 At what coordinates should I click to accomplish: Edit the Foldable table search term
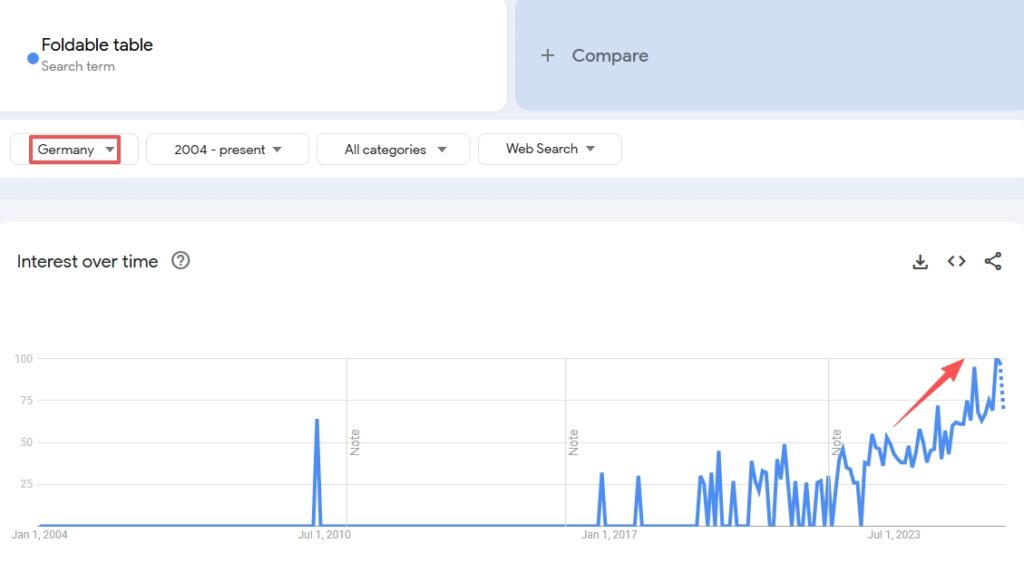pyautogui.click(x=97, y=45)
